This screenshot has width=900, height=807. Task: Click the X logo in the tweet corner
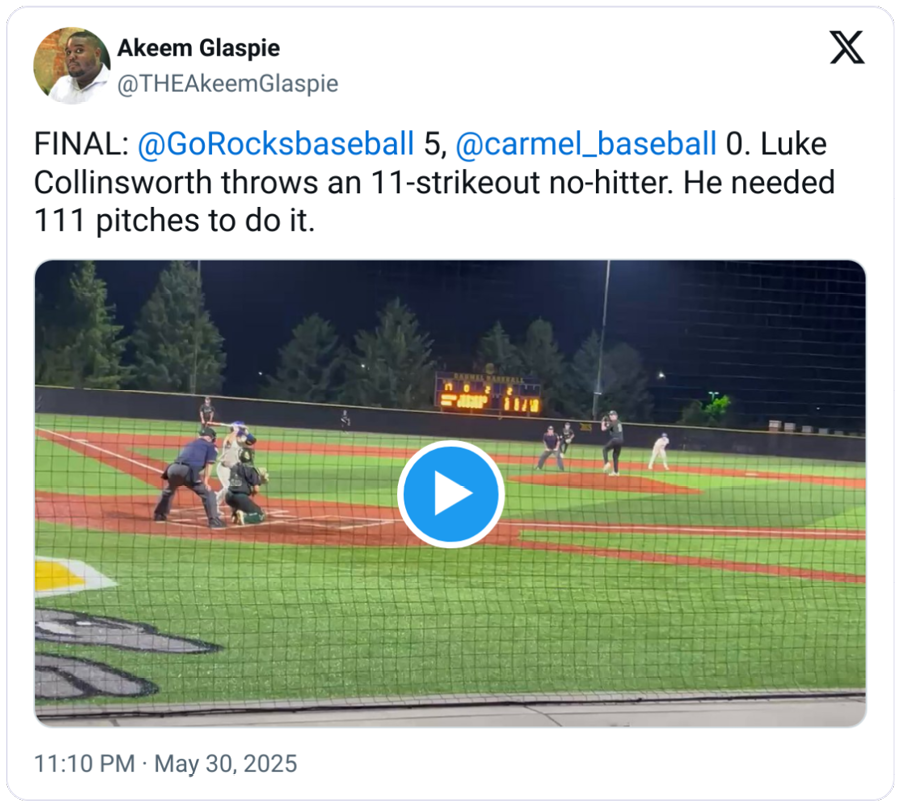847,48
